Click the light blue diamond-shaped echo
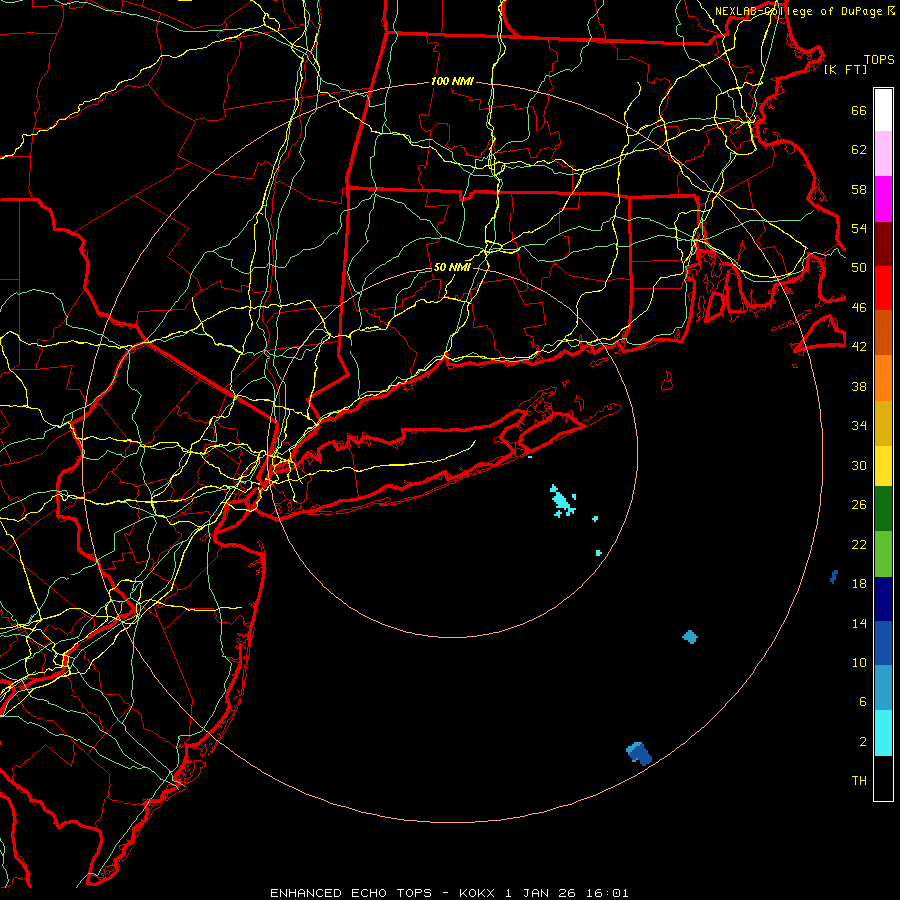The image size is (900, 900). click(690, 637)
